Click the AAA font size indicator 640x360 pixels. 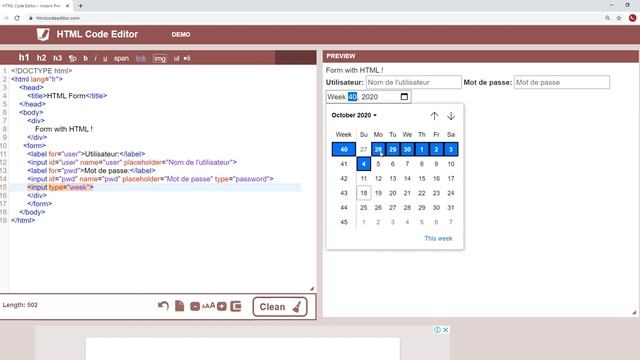(208, 306)
